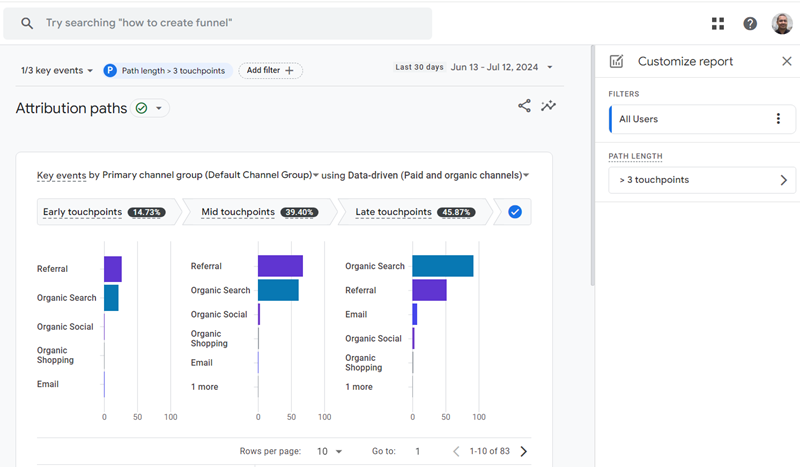The image size is (800, 467).
Task: Open the Google apps grid icon
Action: pos(718,23)
